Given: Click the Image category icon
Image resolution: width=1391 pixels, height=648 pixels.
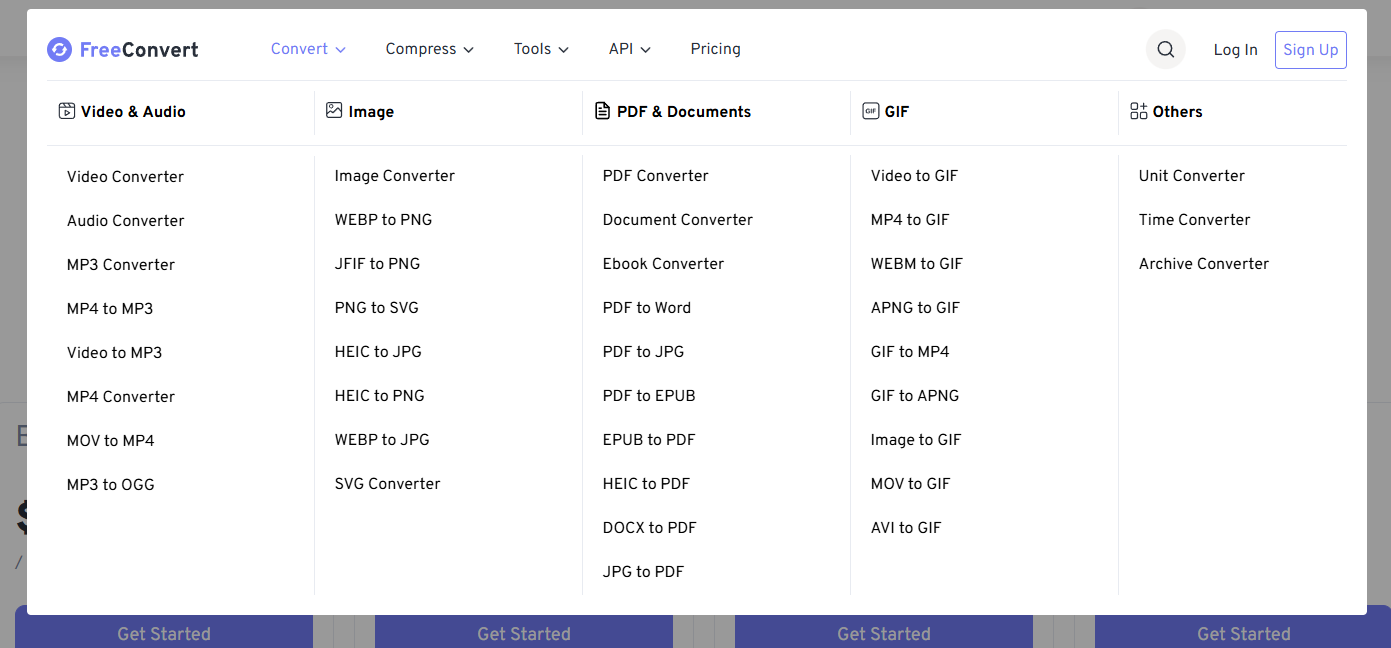Looking at the screenshot, I should pyautogui.click(x=334, y=111).
